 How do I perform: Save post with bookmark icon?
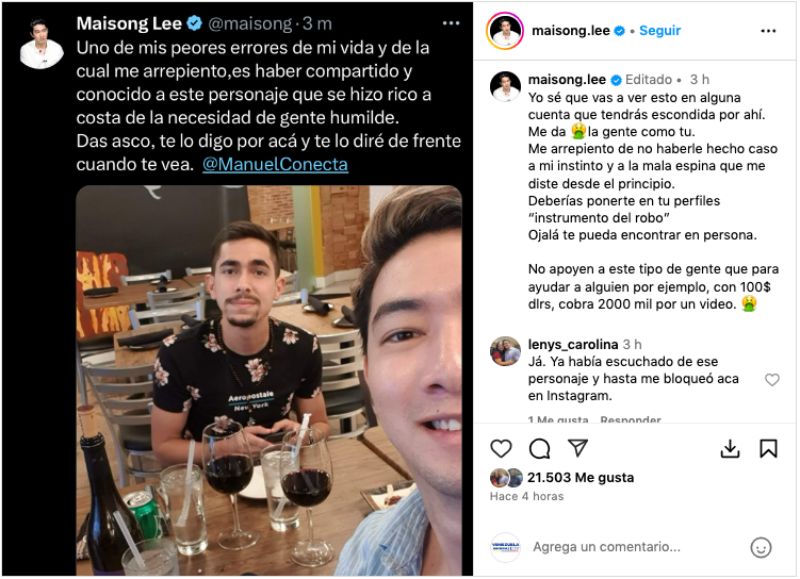point(768,448)
